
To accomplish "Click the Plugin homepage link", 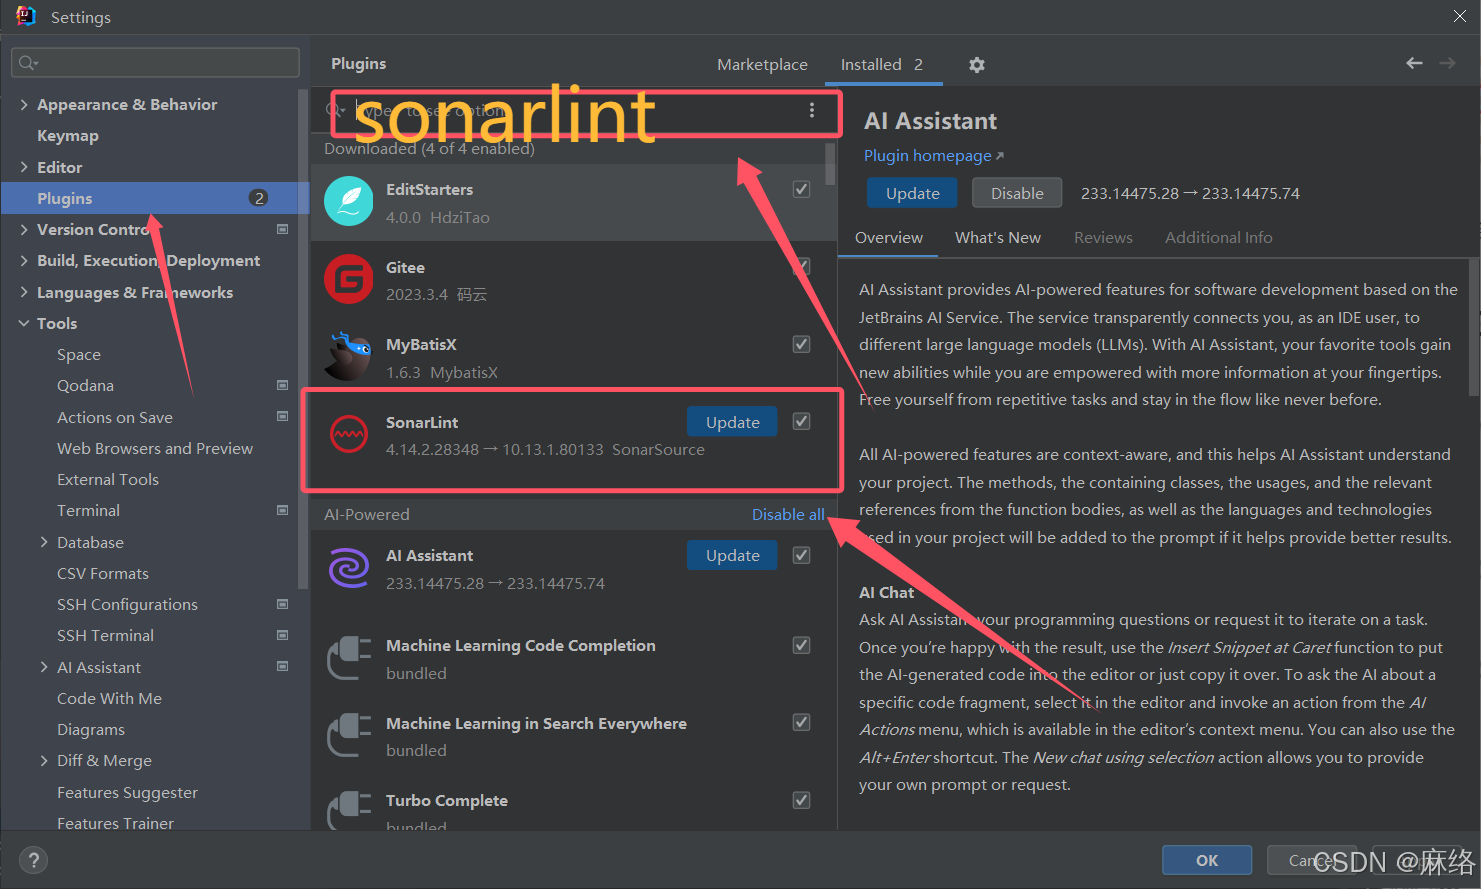I will pyautogui.click(x=928, y=156).
